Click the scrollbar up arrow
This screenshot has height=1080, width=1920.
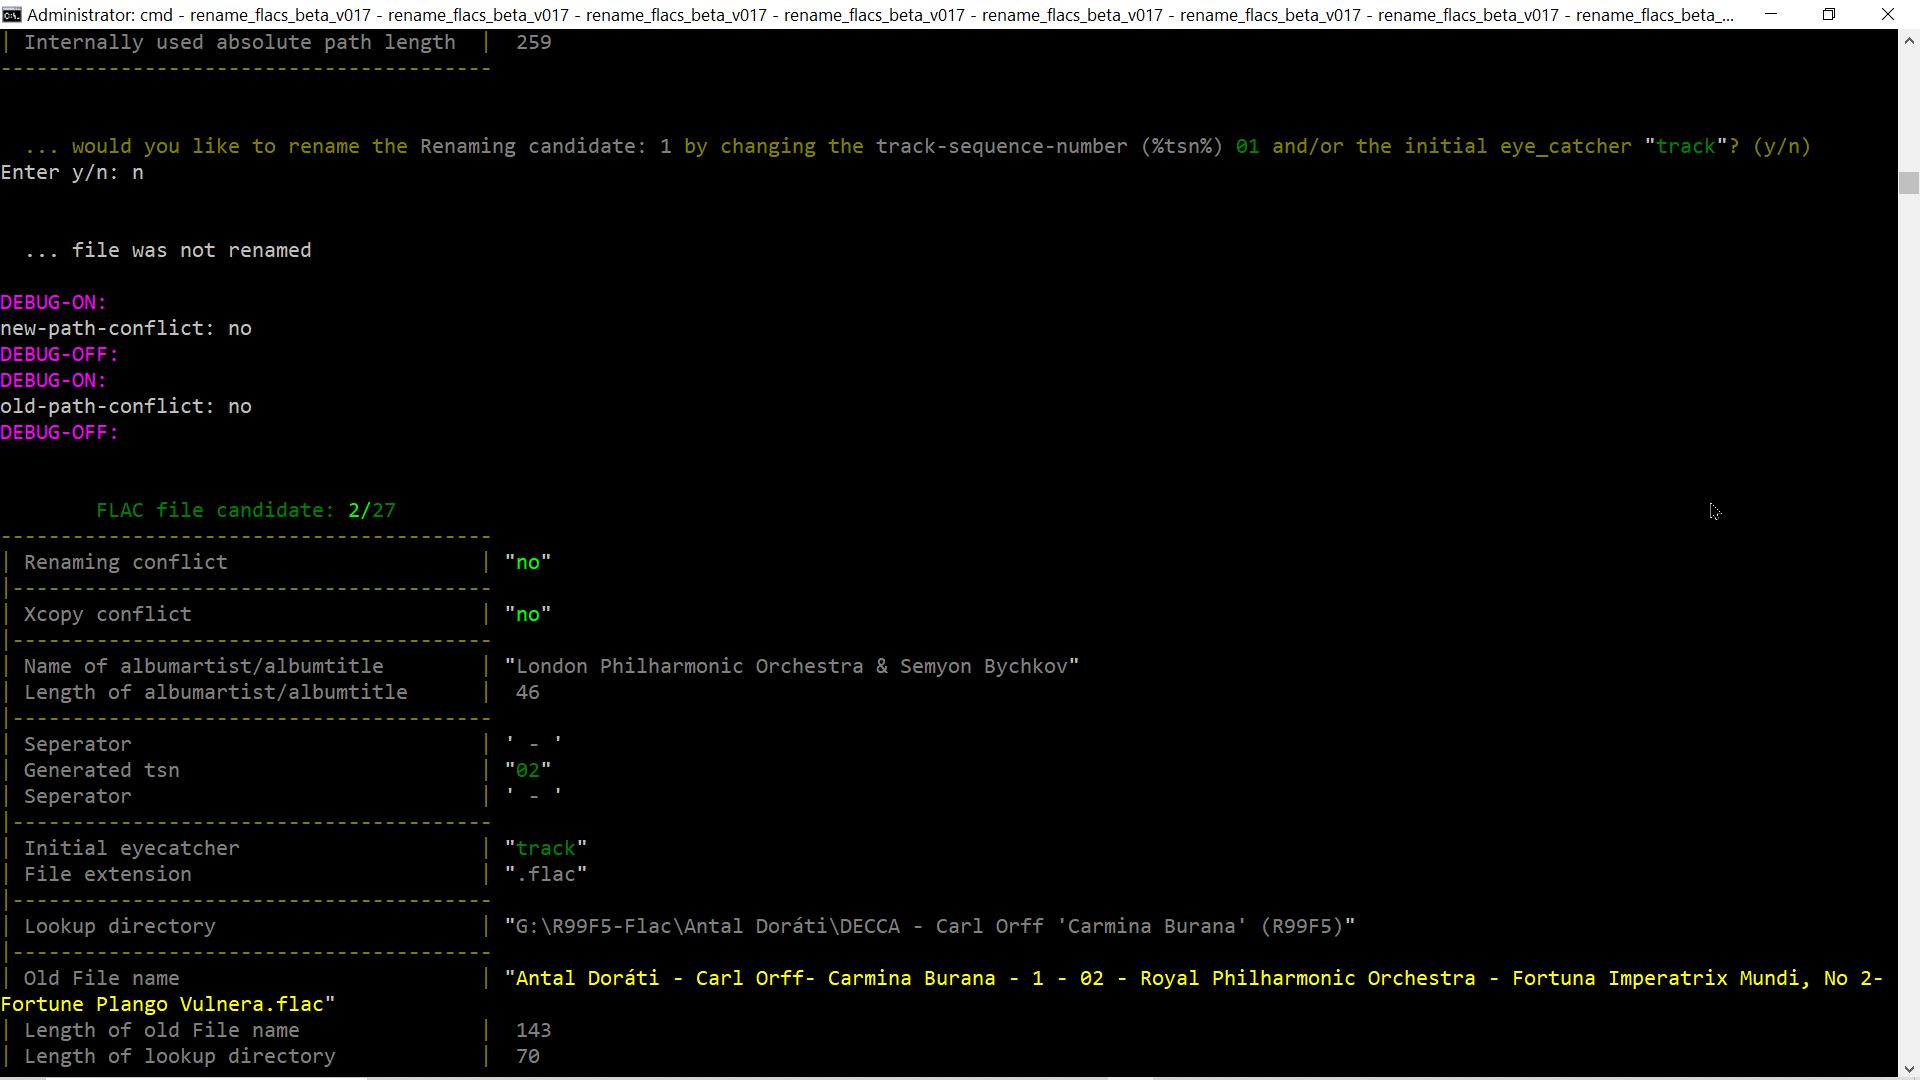click(x=1909, y=41)
